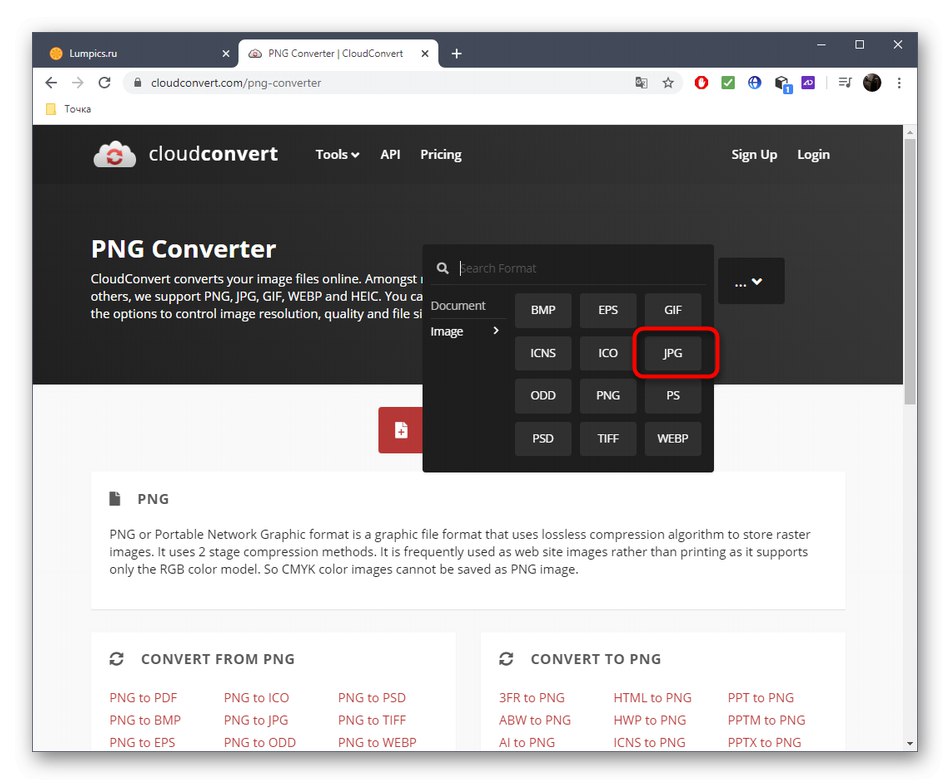Bookmark page with star icon
Image resolution: width=950 pixels, height=784 pixels.
(x=668, y=83)
